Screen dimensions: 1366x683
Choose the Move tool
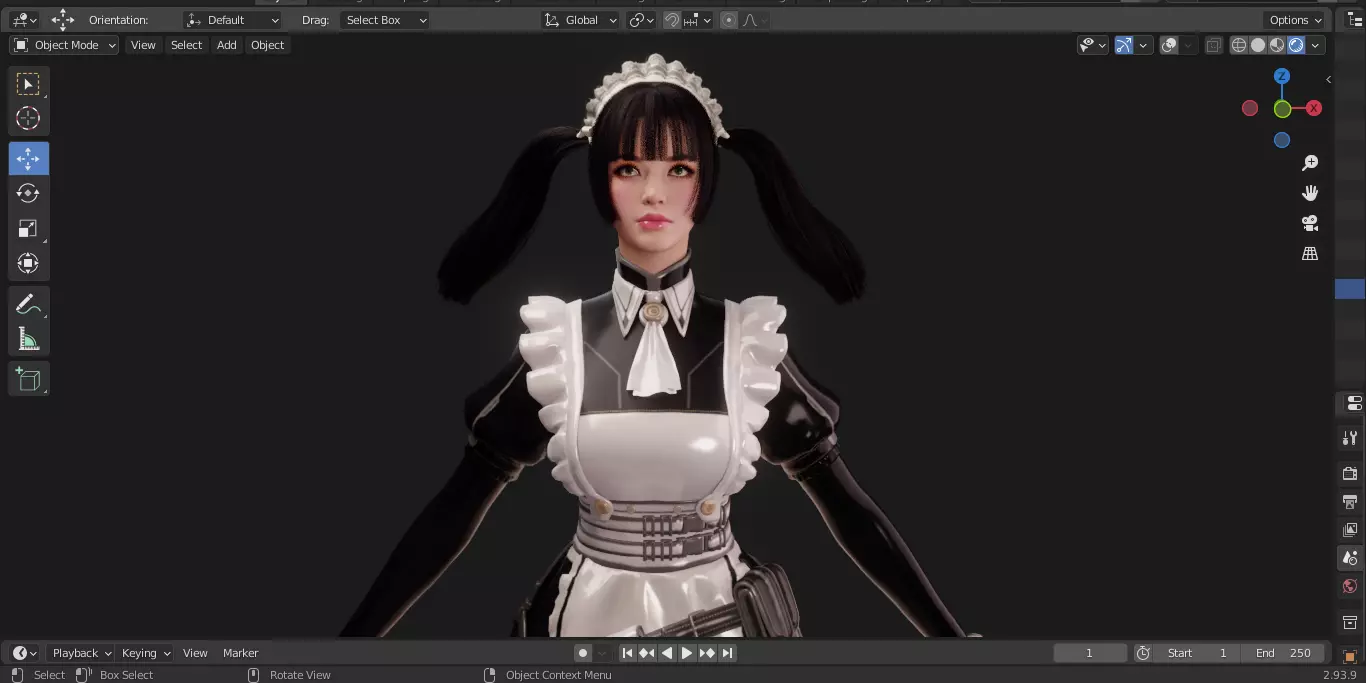click(28, 159)
